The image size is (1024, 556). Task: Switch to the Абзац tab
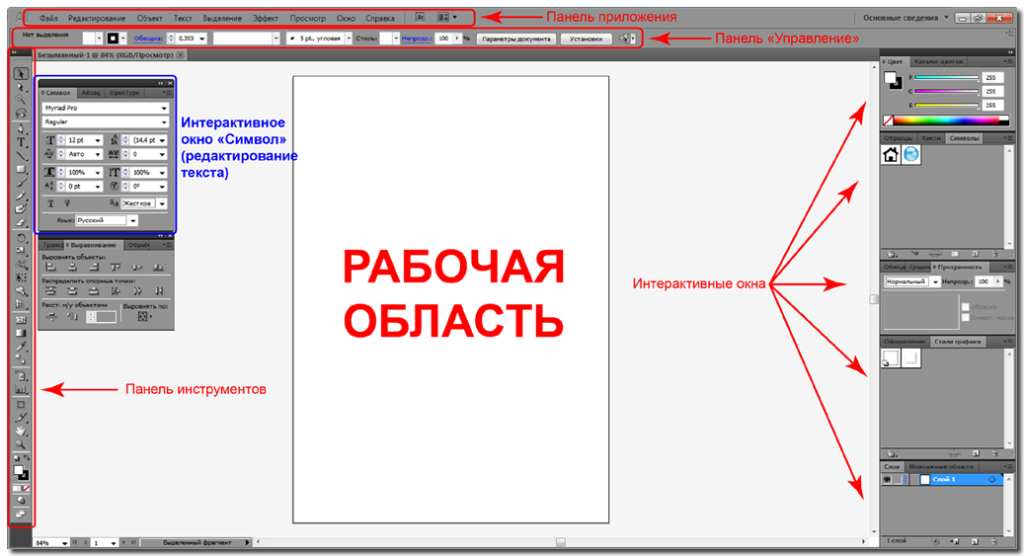[91, 92]
